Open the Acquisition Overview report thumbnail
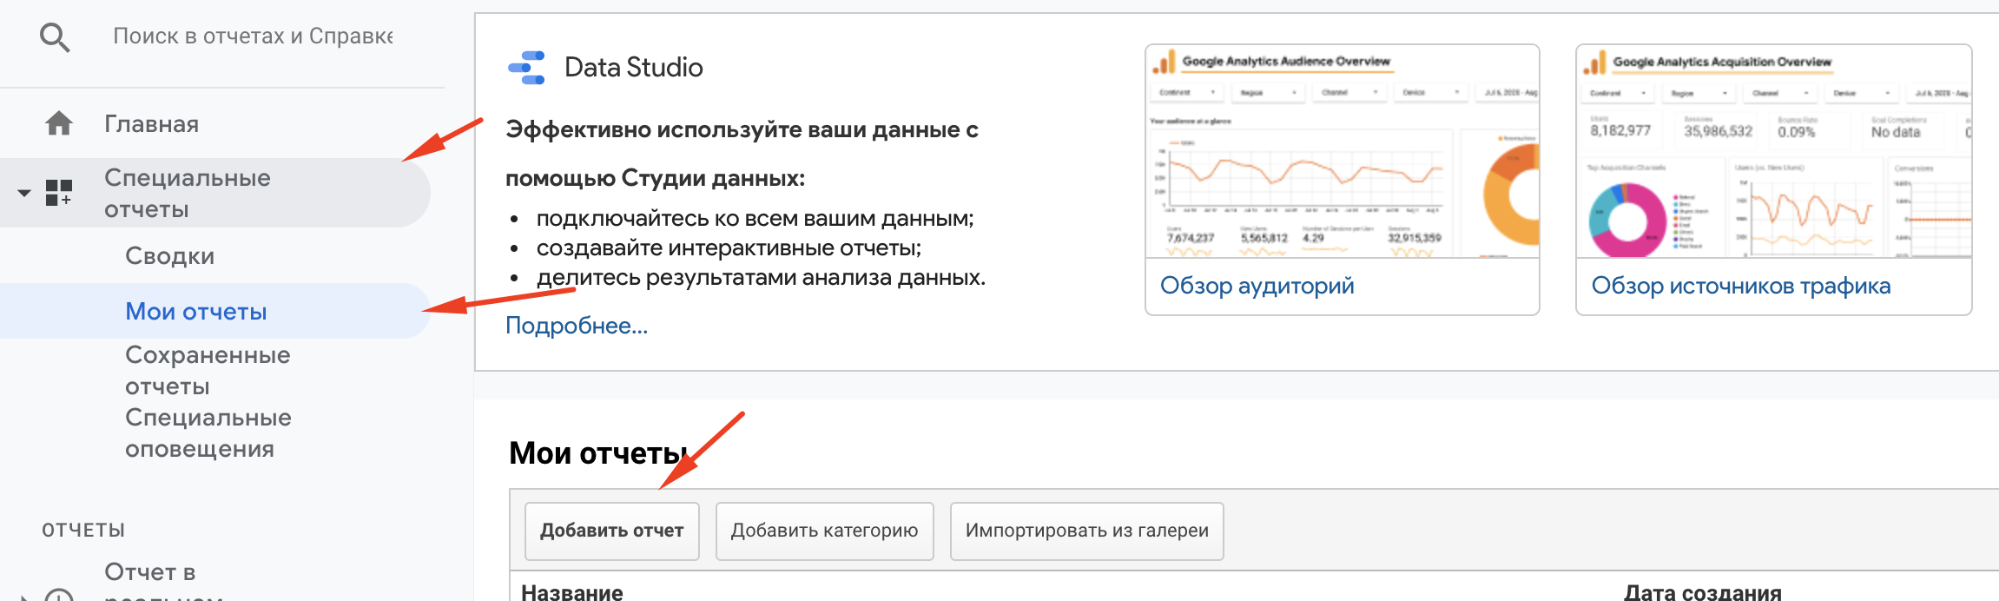The width and height of the screenshot is (1999, 601). point(1774,152)
